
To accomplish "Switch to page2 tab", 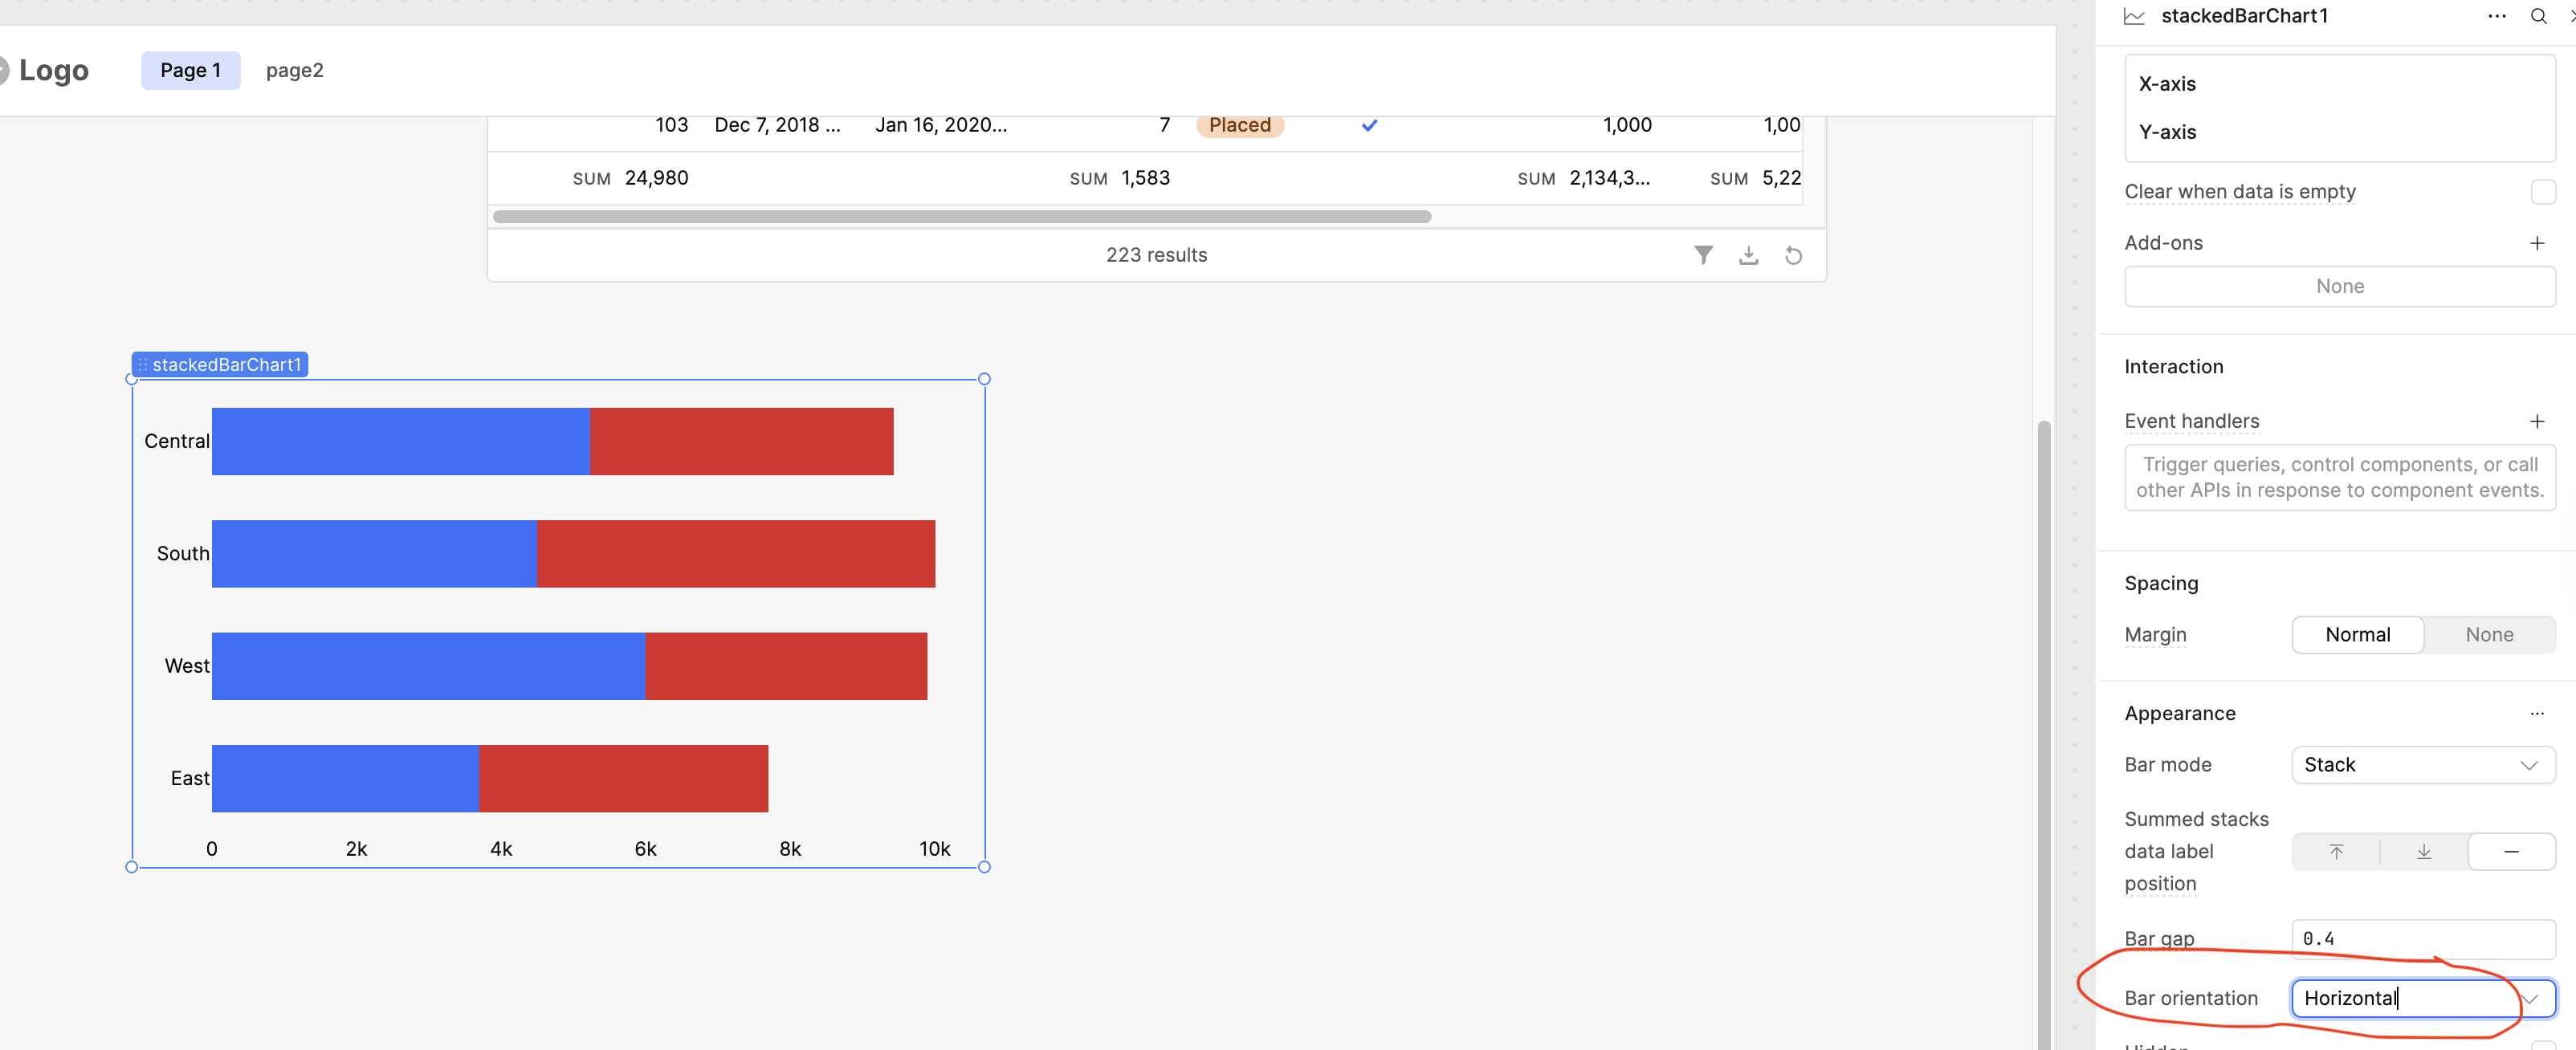I will coord(294,70).
